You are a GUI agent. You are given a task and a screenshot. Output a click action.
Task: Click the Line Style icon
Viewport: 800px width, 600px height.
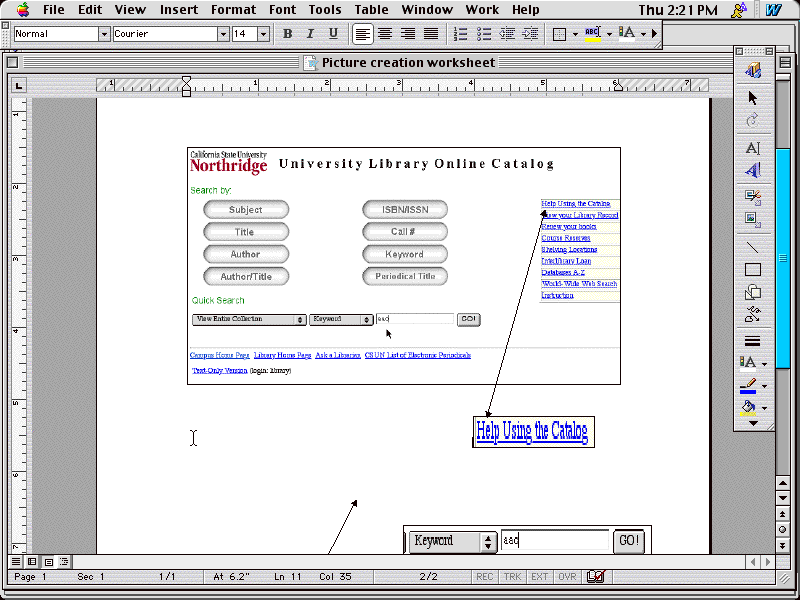pos(753,341)
